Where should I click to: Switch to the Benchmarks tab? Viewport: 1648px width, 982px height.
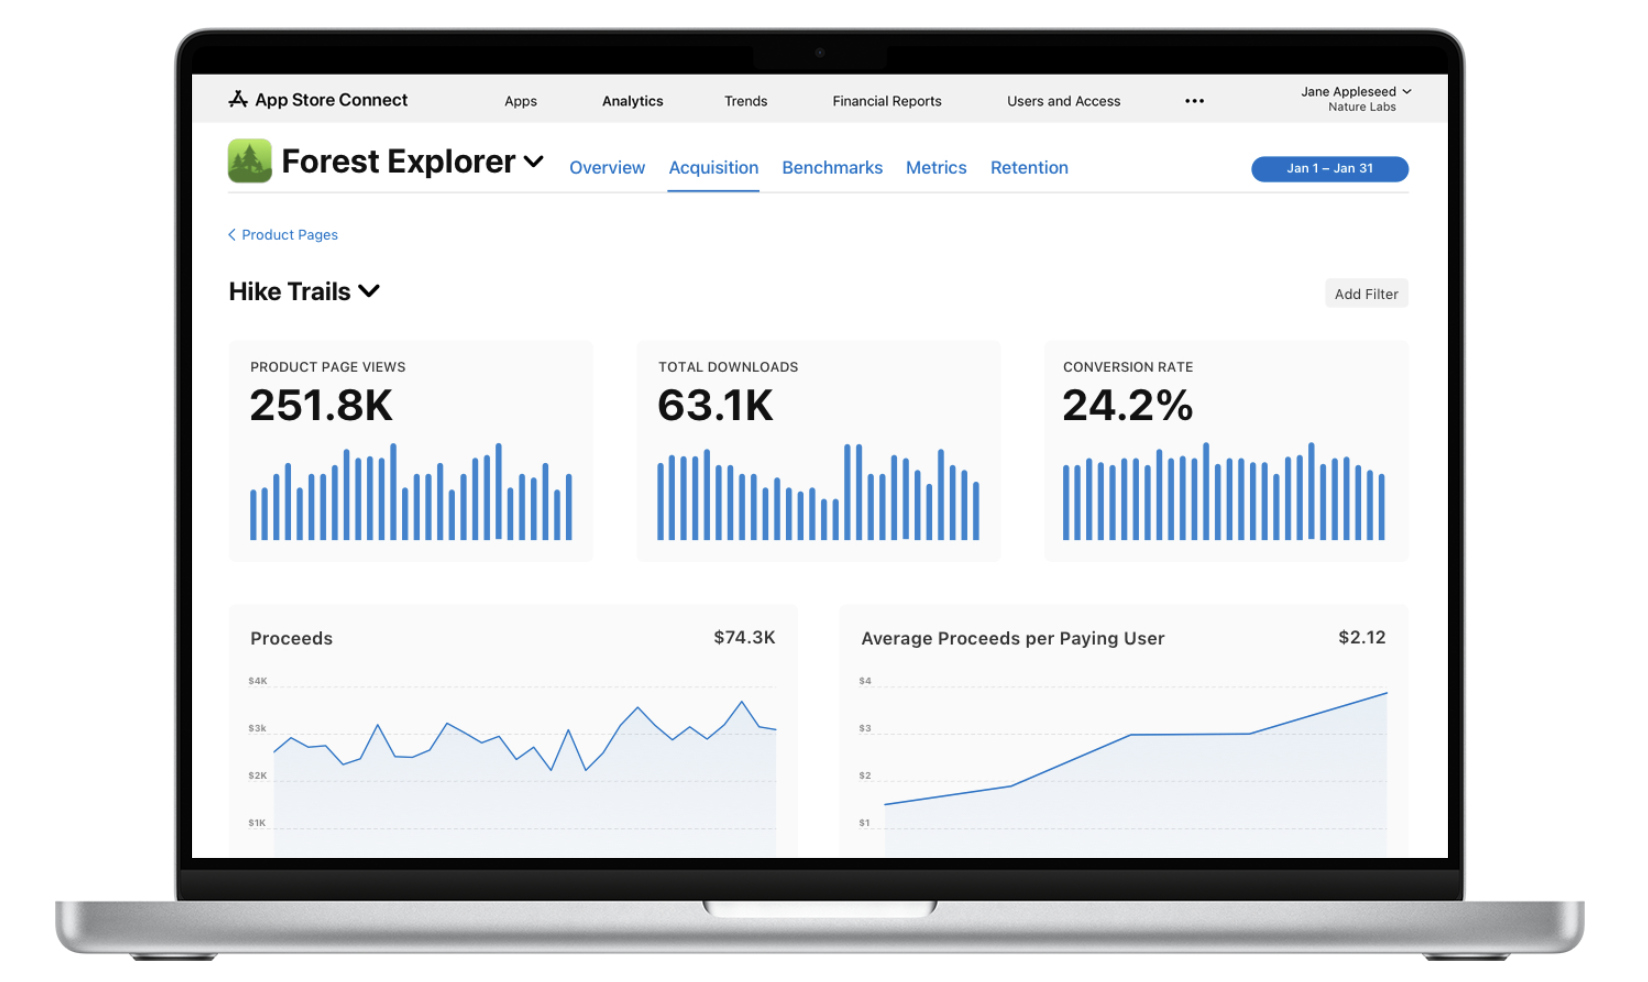point(832,168)
